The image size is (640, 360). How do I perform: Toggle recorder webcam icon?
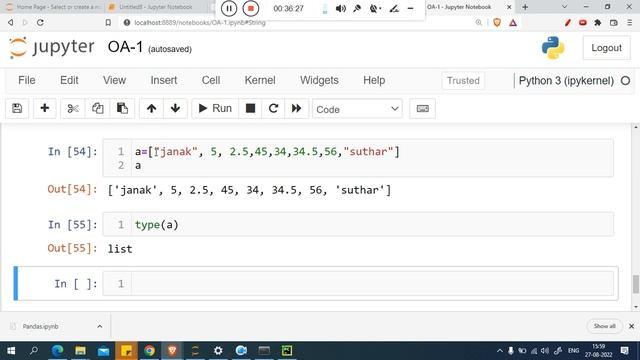coord(375,8)
